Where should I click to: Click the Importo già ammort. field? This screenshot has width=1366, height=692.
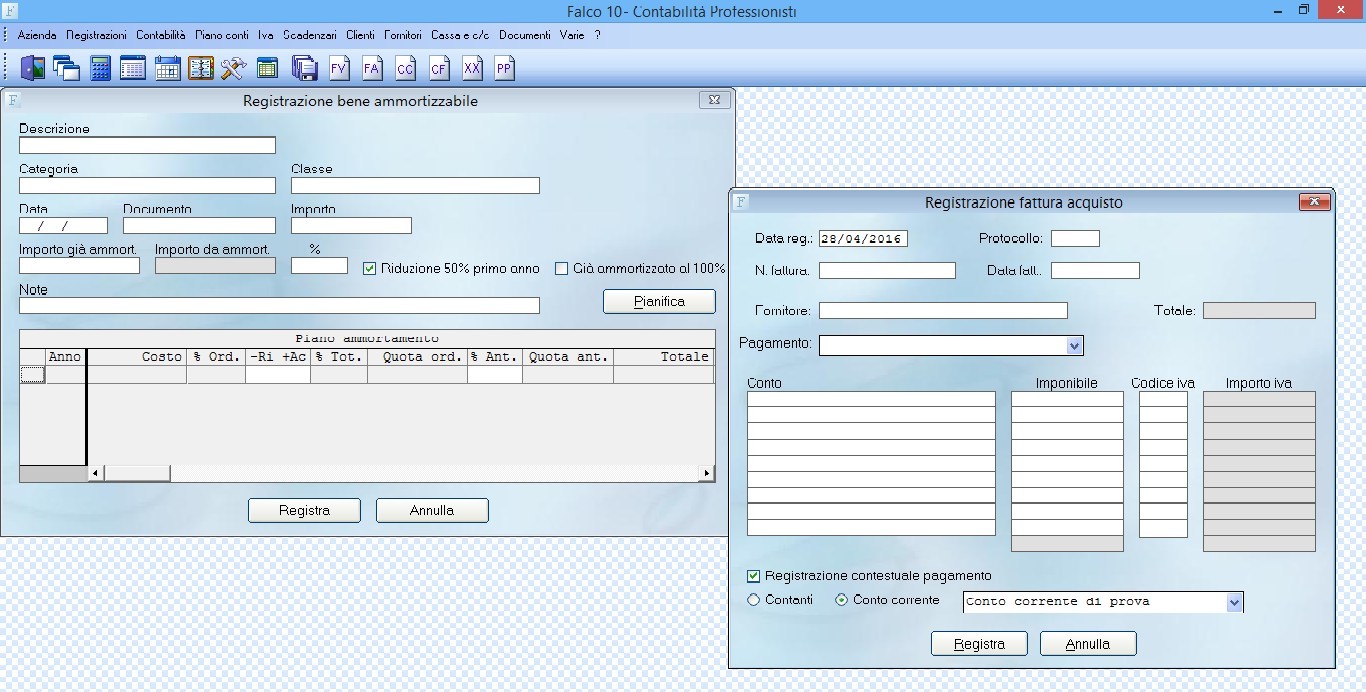(79, 265)
